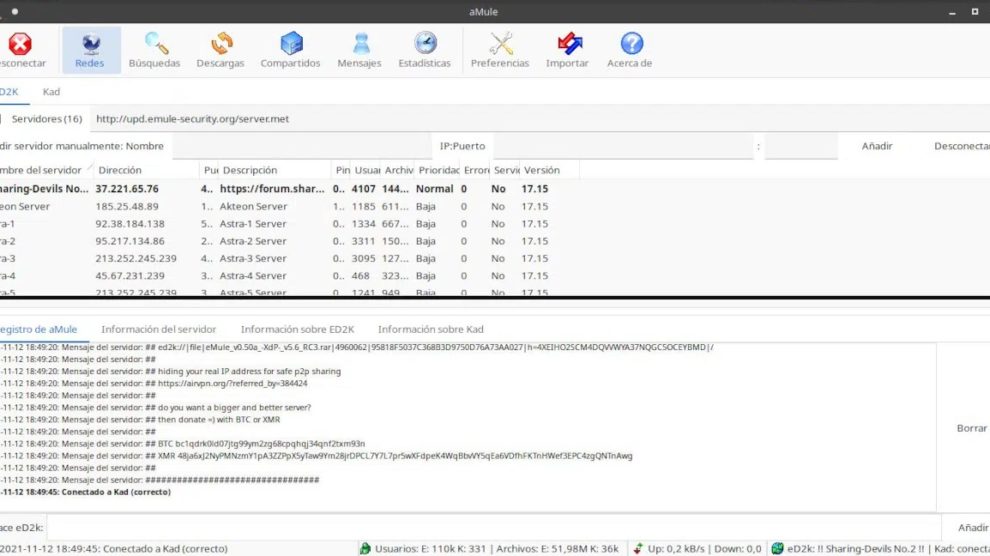Sort by Usuarios column header
The height and width of the screenshot is (556, 990).
tap(366, 170)
